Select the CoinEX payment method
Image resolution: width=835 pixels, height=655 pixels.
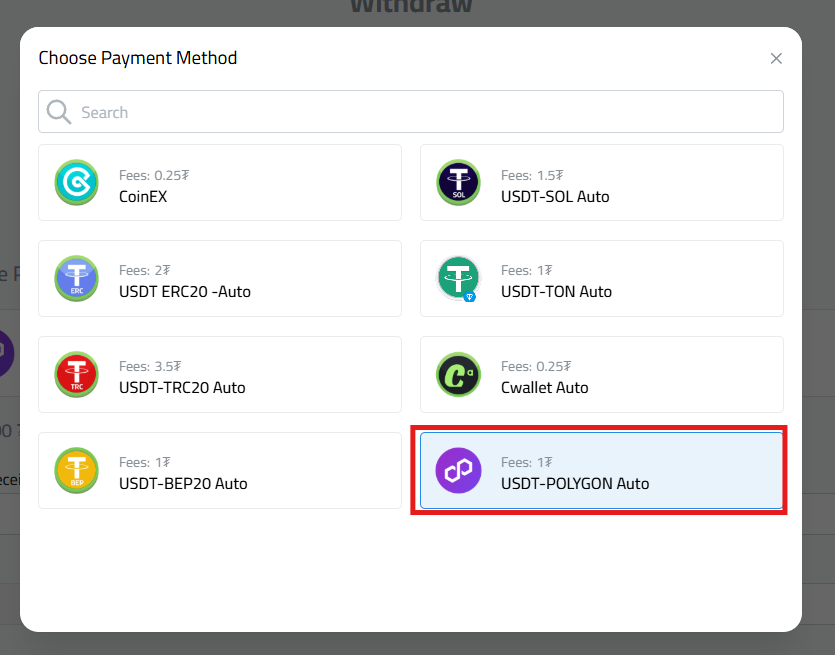coord(220,183)
